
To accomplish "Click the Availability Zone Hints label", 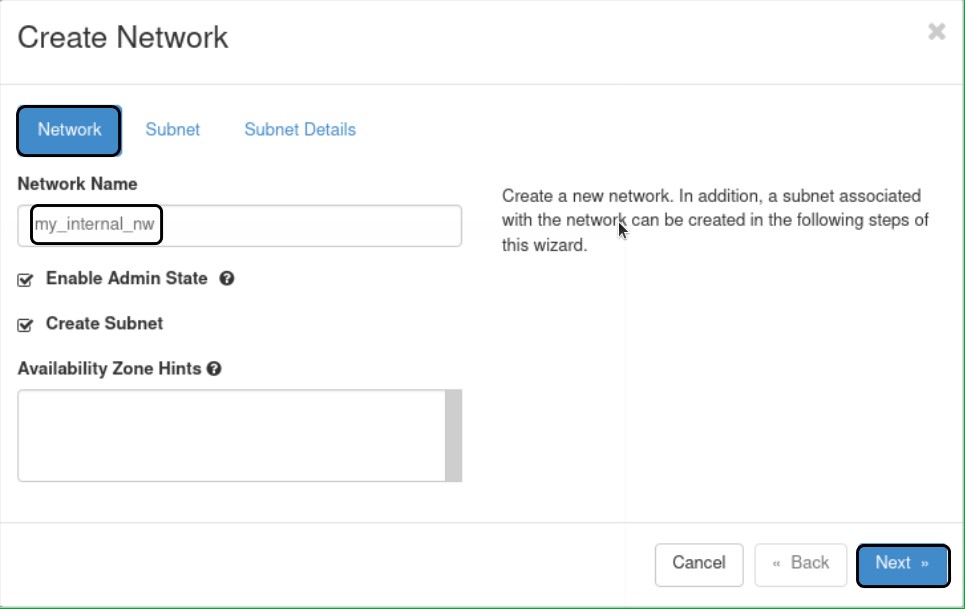I will (x=110, y=369).
